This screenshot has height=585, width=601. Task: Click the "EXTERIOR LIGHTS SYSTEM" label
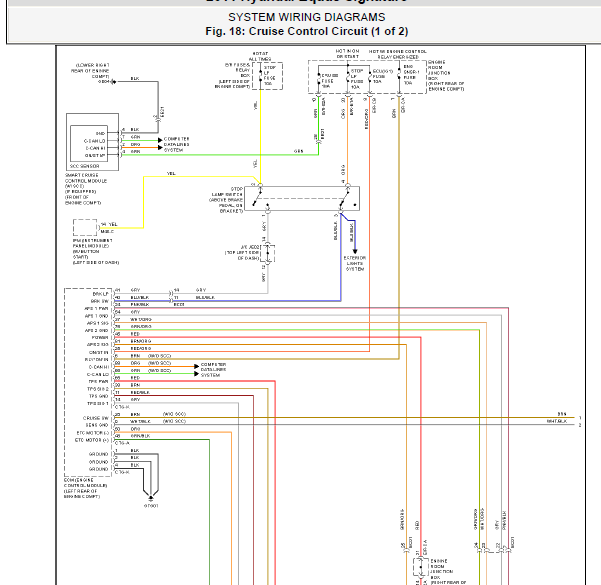[x=355, y=264]
